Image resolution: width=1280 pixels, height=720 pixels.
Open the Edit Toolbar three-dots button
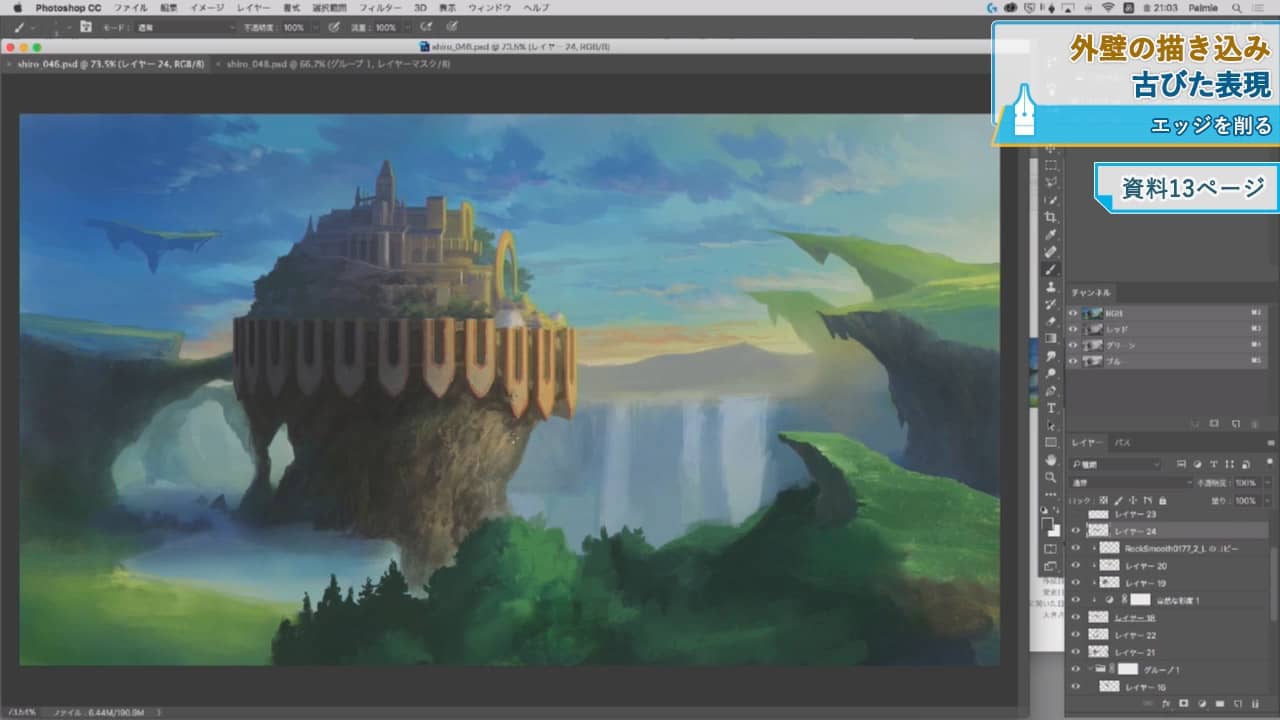pyautogui.click(x=1051, y=494)
